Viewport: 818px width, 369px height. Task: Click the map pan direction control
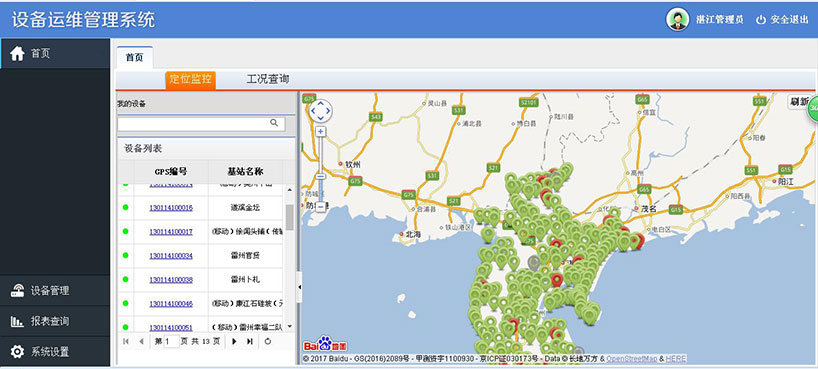tap(320, 111)
